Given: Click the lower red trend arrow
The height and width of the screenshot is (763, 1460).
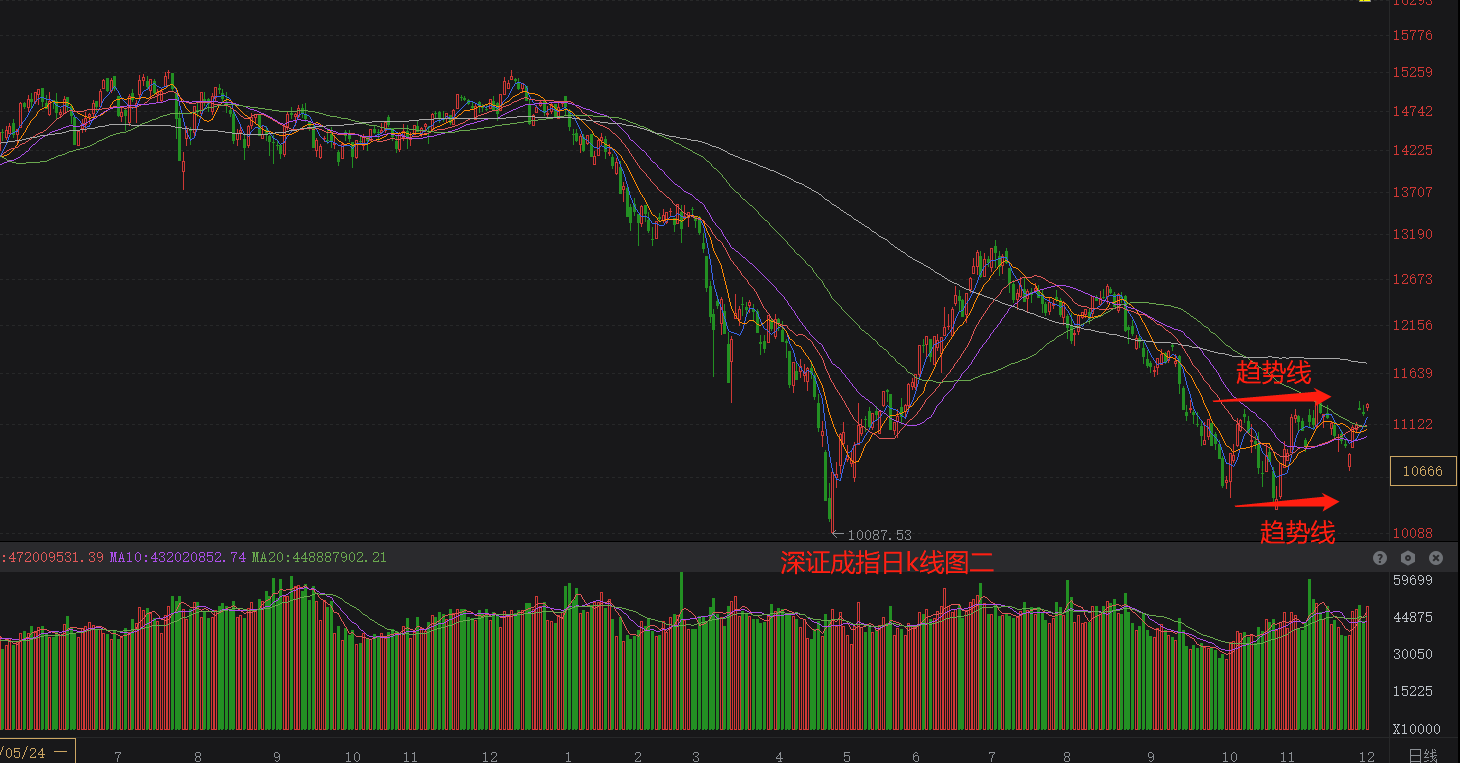Looking at the screenshot, I should pyautogui.click(x=1286, y=502).
